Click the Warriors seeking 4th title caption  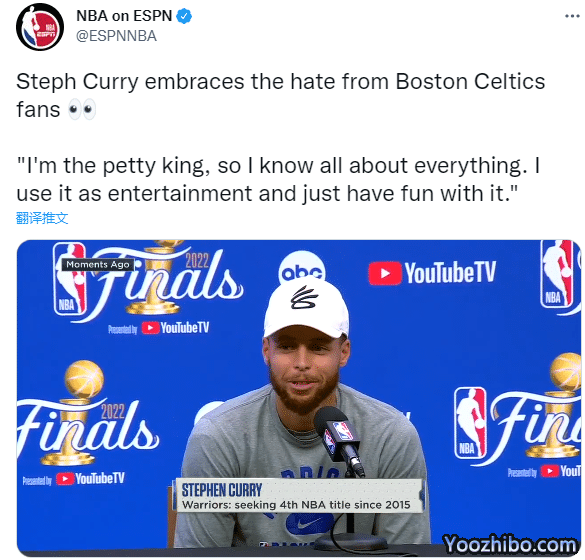pyautogui.click(x=296, y=505)
